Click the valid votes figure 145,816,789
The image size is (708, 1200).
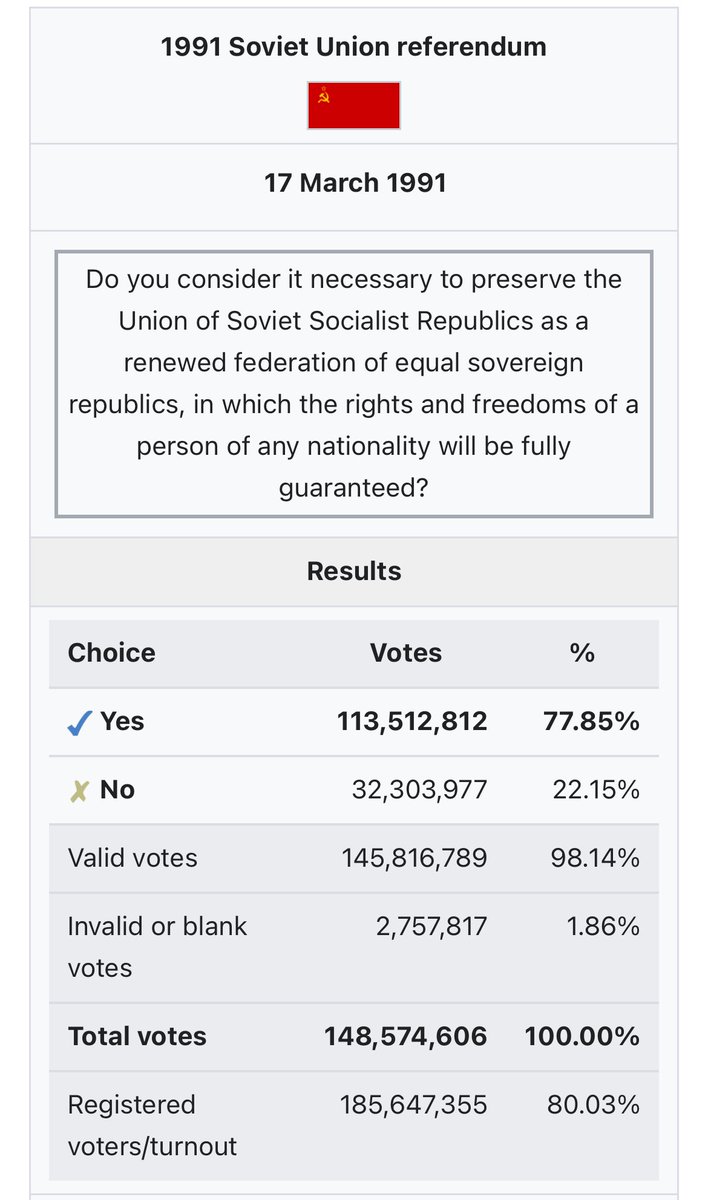pyautogui.click(x=414, y=858)
